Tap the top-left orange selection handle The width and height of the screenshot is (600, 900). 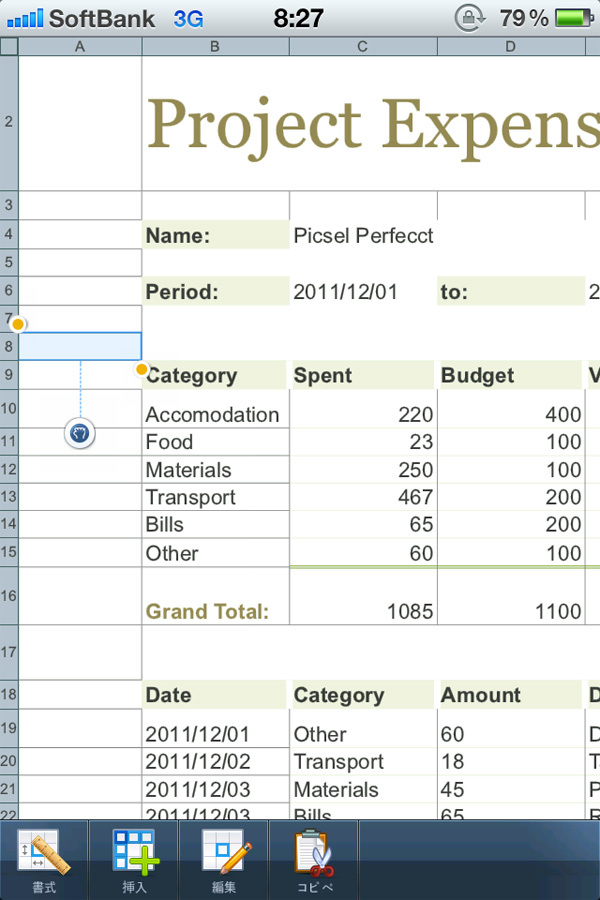tap(18, 324)
